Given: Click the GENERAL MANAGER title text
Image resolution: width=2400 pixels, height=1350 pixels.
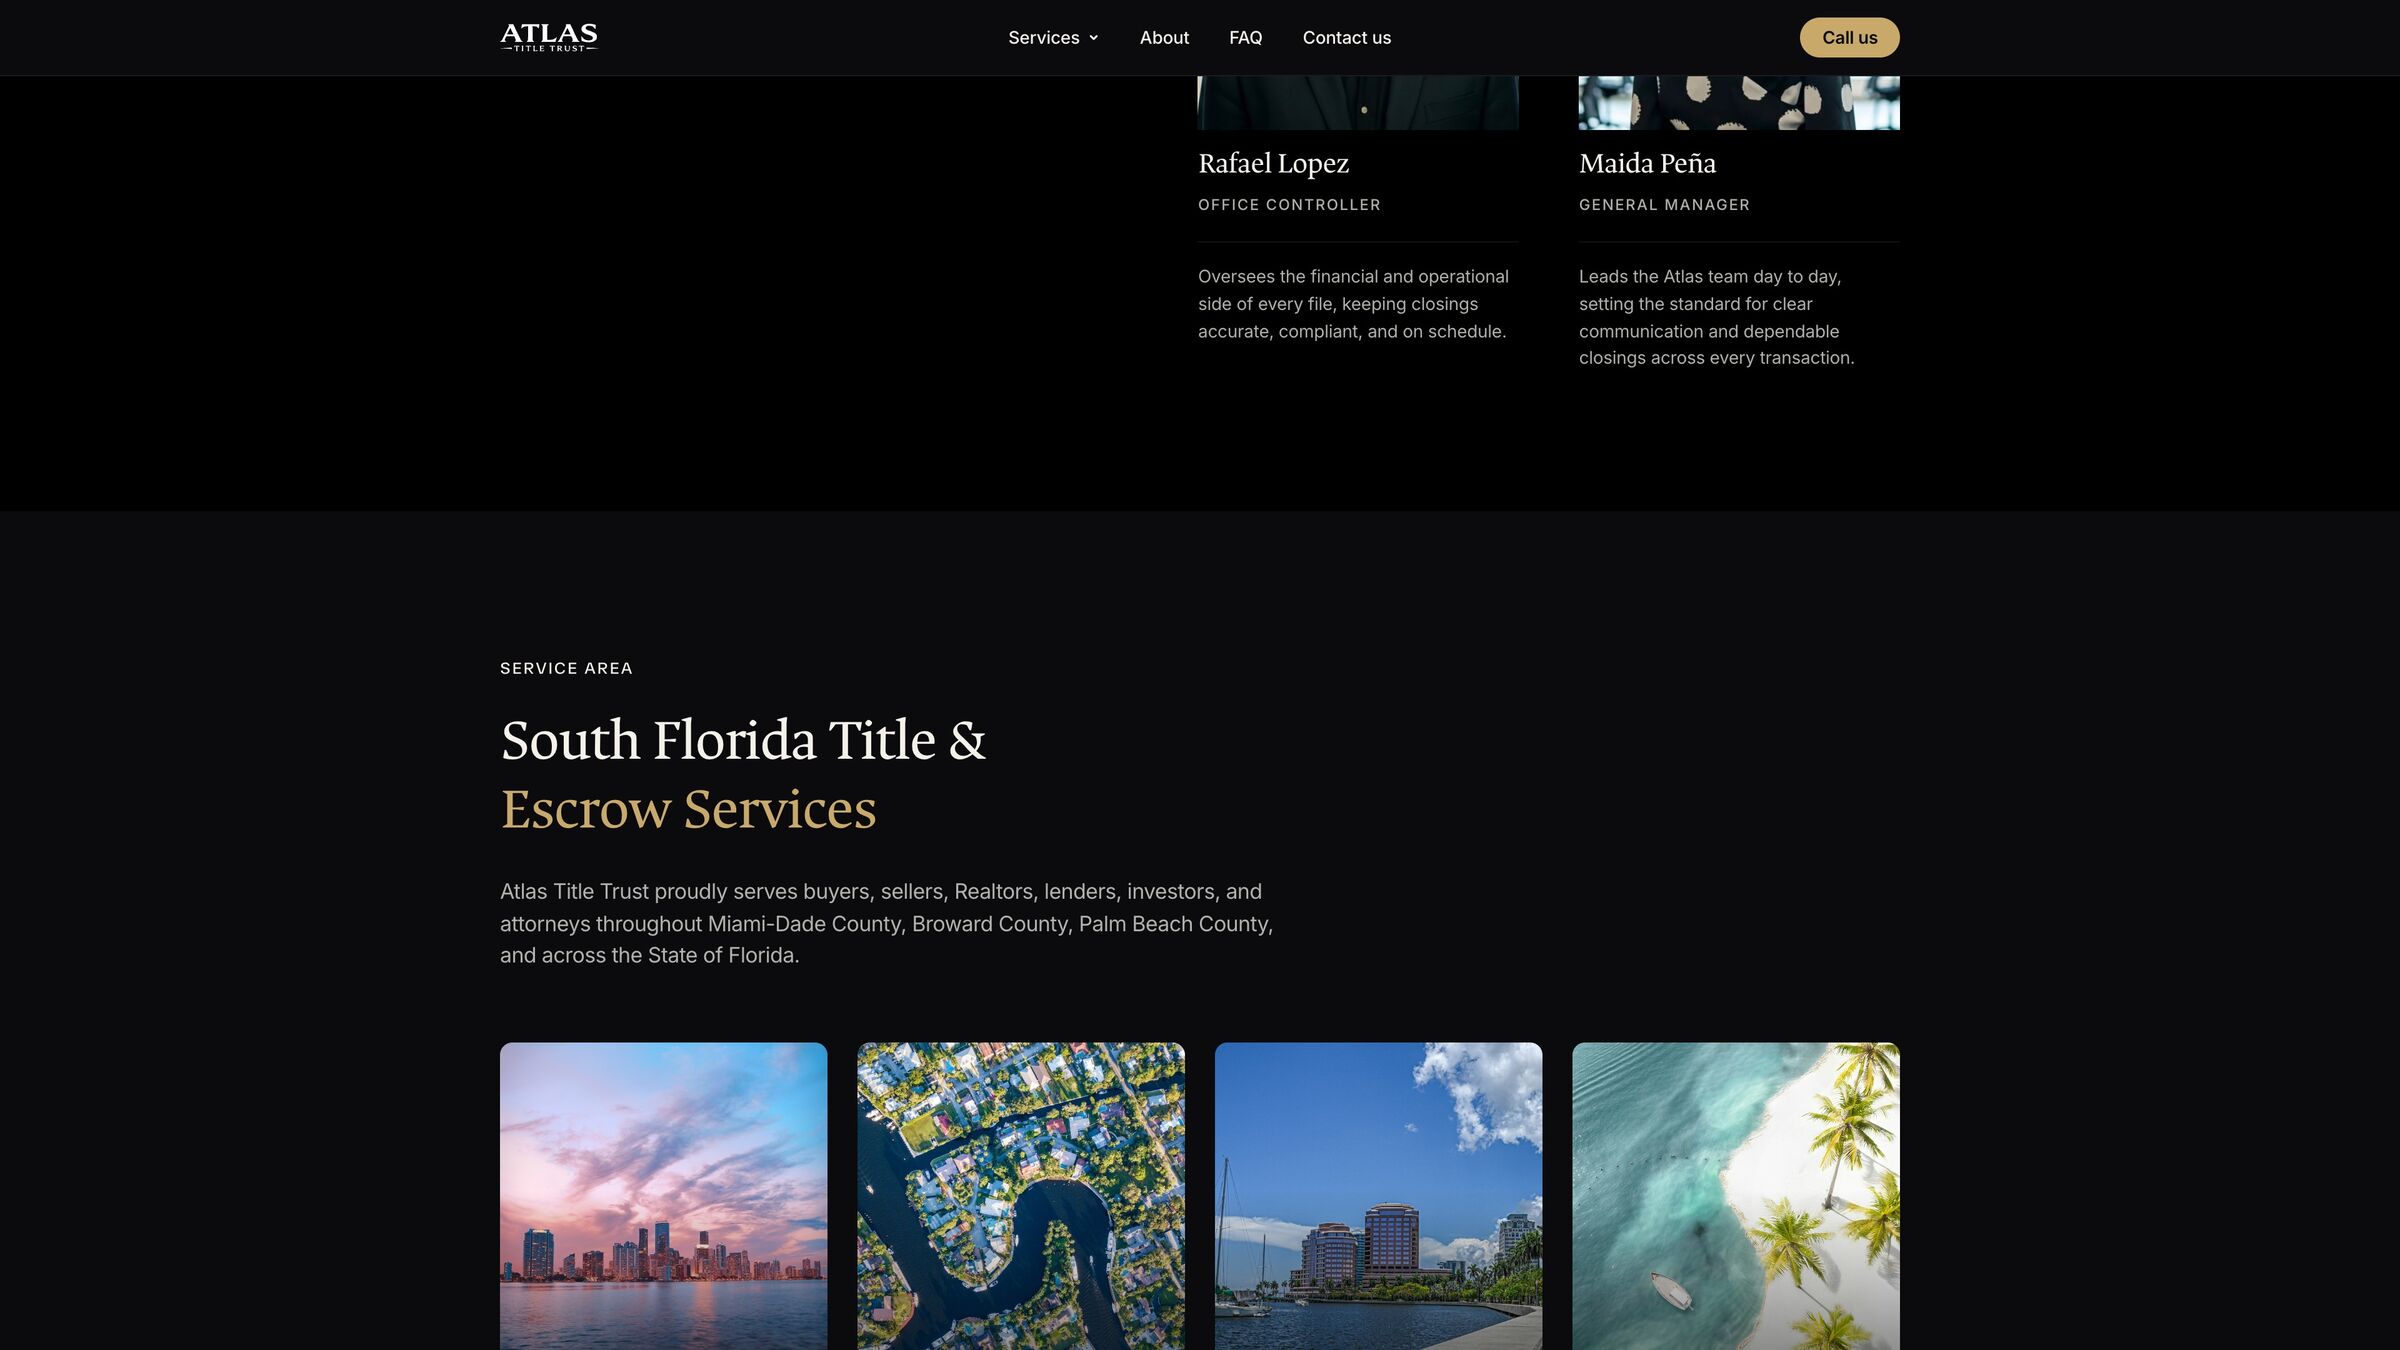Looking at the screenshot, I should (1664, 204).
